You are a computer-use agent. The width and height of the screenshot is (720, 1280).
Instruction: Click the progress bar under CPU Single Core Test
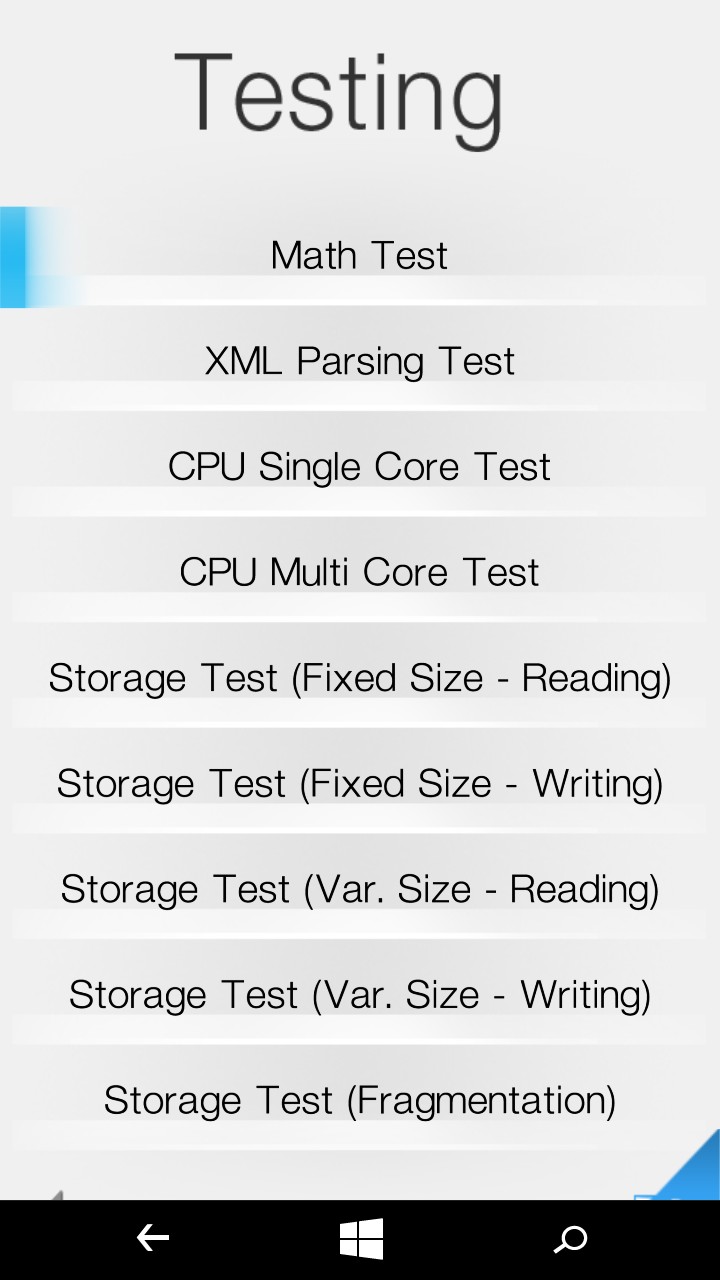(x=359, y=501)
